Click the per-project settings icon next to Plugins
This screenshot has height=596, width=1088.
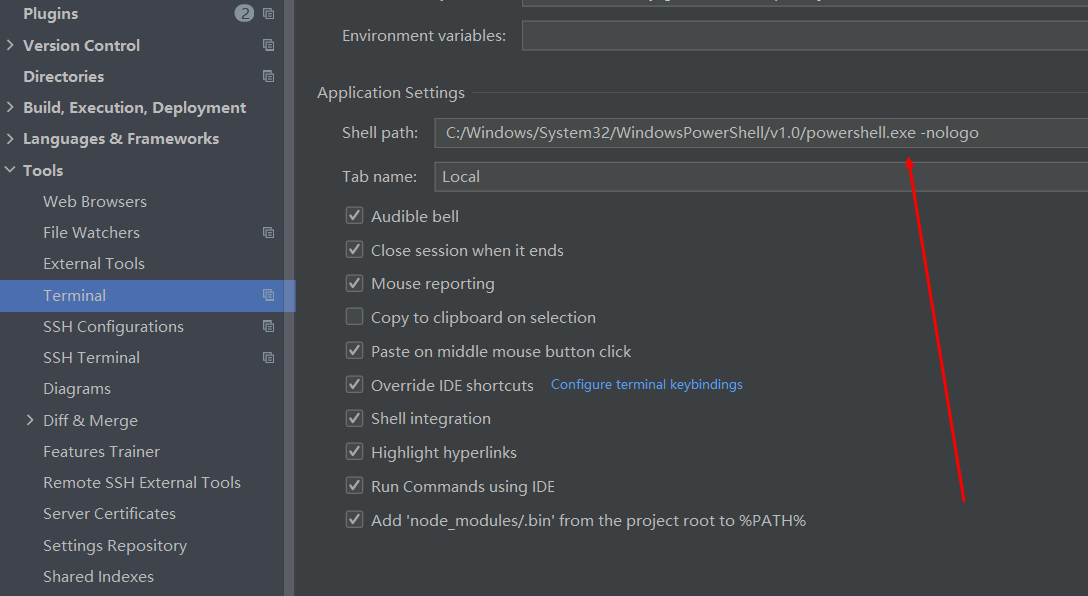(267, 13)
